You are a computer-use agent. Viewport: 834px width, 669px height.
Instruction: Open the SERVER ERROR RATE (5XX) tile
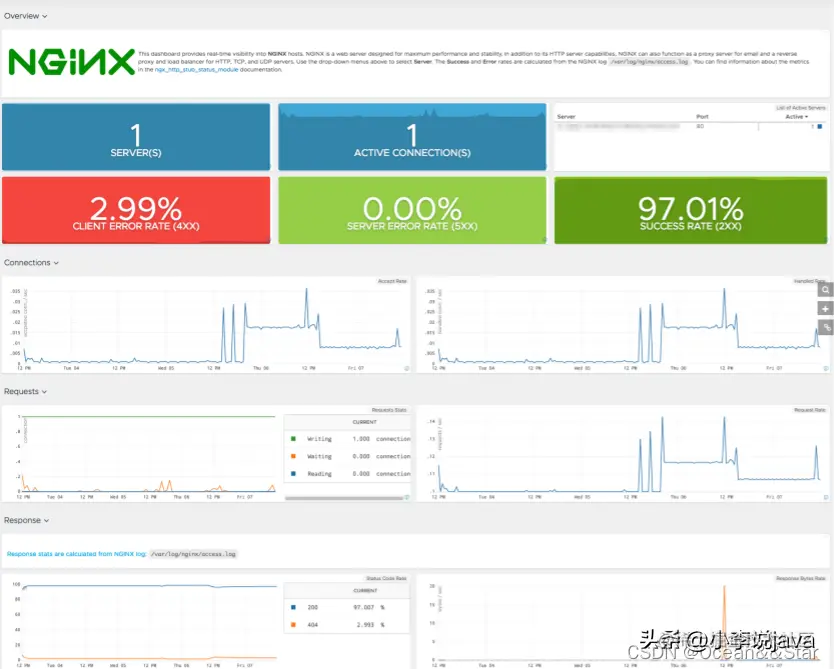coord(412,211)
